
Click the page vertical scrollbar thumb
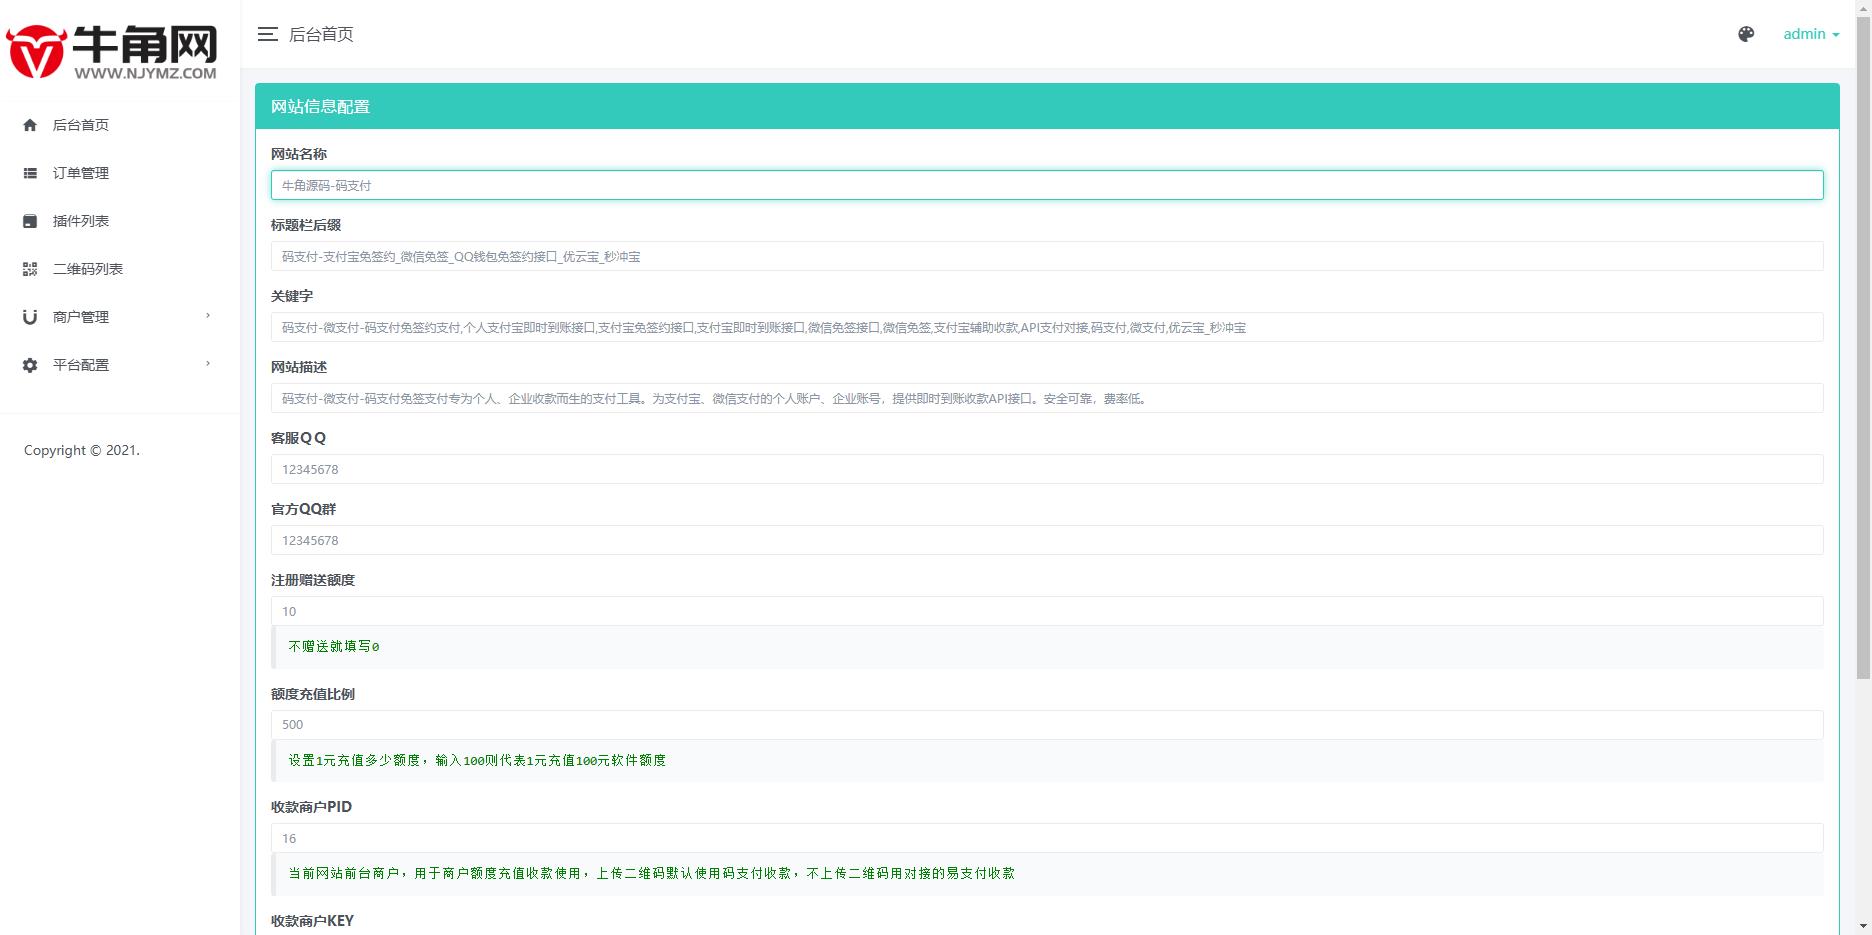click(x=1863, y=348)
